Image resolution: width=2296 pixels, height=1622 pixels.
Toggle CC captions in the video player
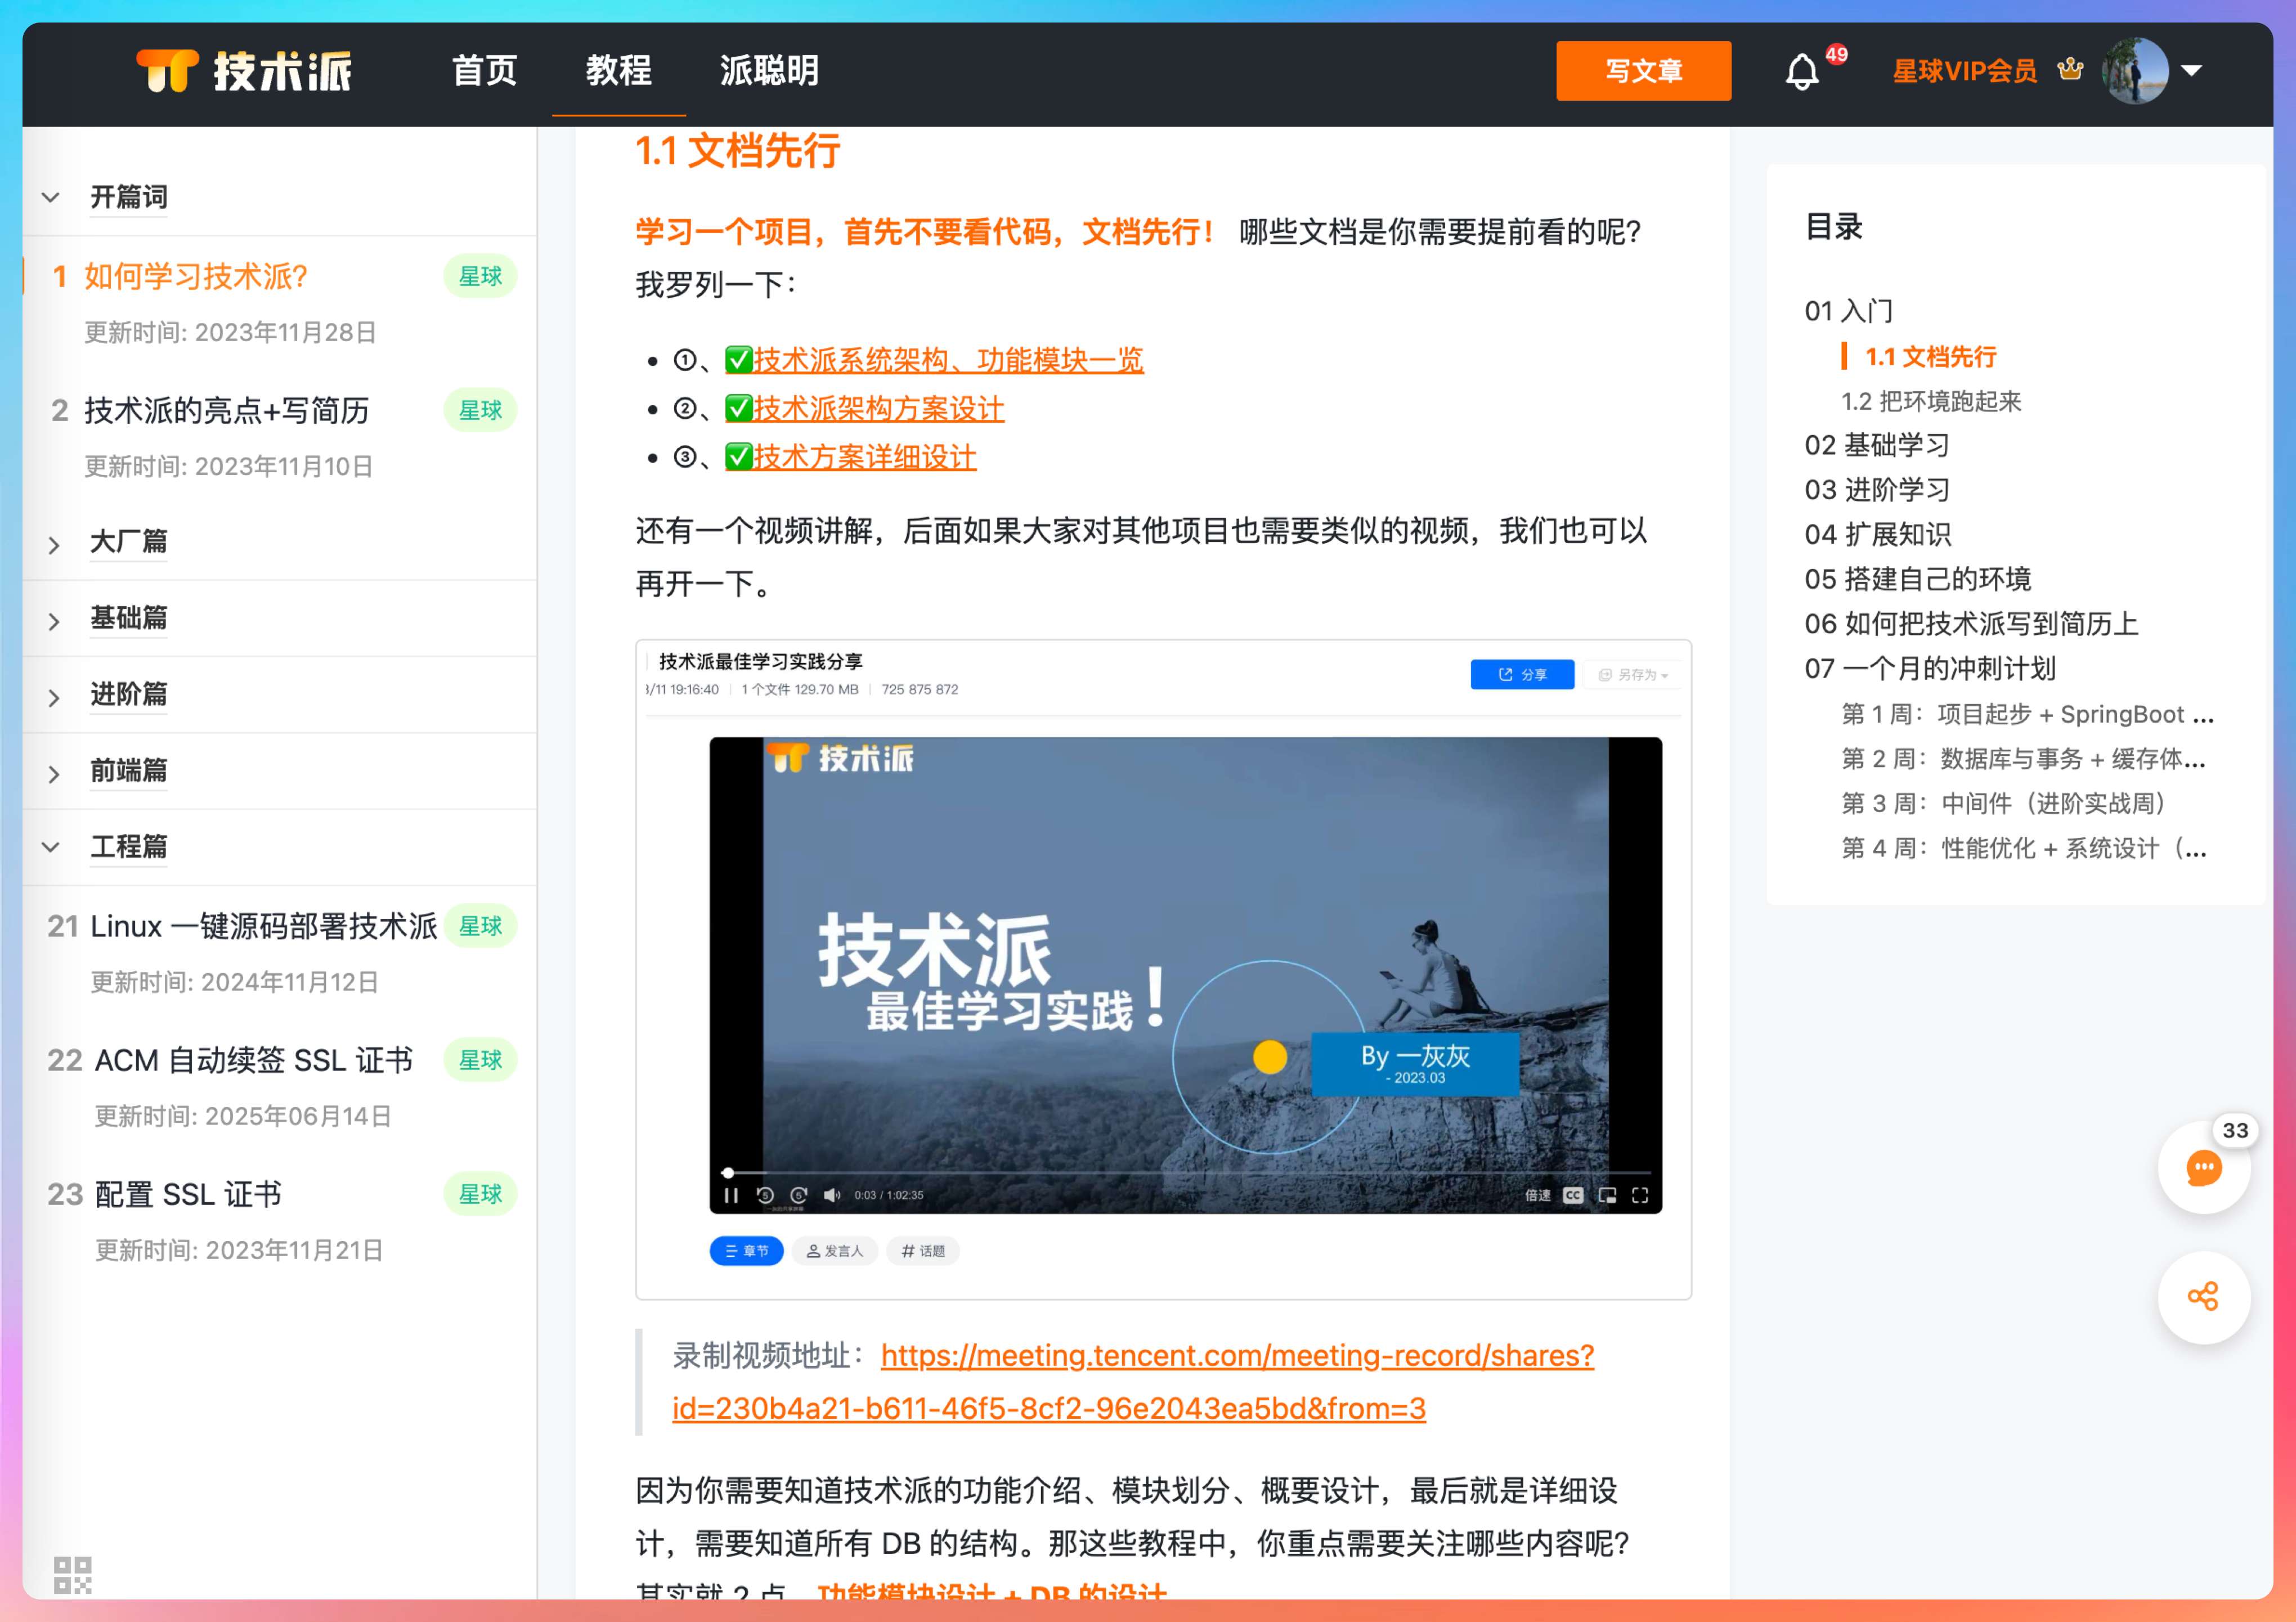click(1573, 1195)
